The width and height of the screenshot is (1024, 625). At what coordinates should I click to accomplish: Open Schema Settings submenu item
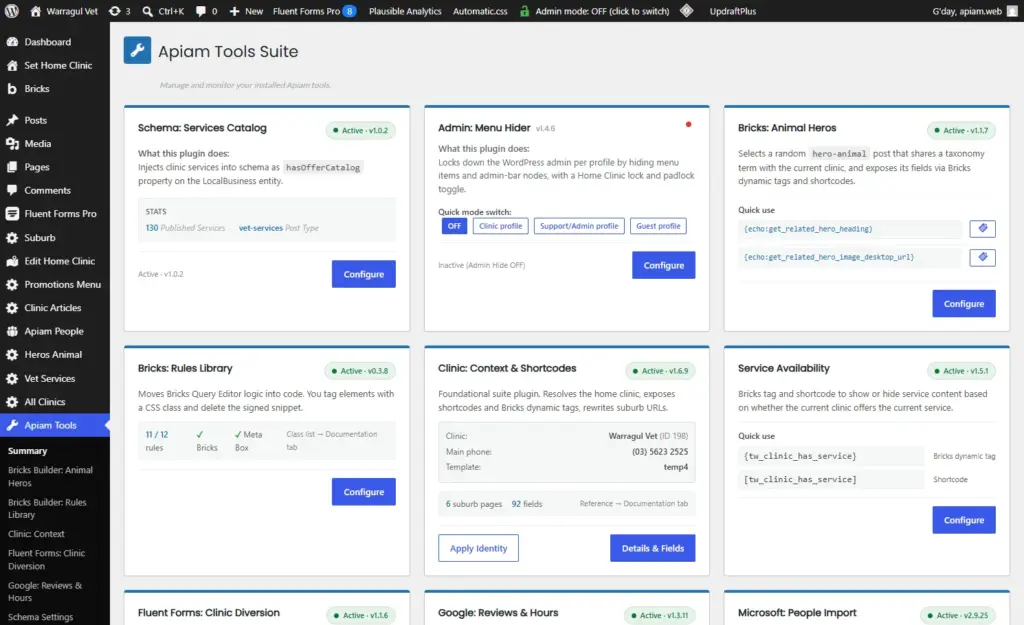point(40,617)
